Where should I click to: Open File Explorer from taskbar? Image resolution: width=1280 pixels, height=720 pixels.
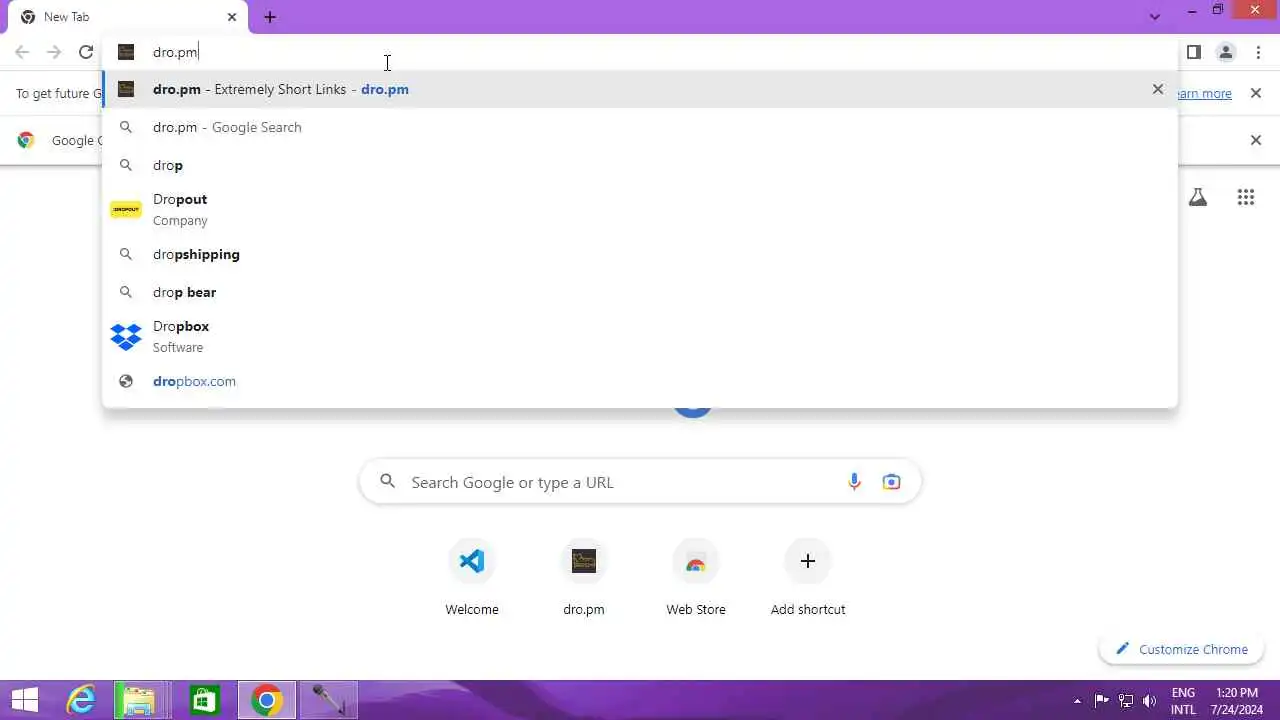pyautogui.click(x=141, y=700)
